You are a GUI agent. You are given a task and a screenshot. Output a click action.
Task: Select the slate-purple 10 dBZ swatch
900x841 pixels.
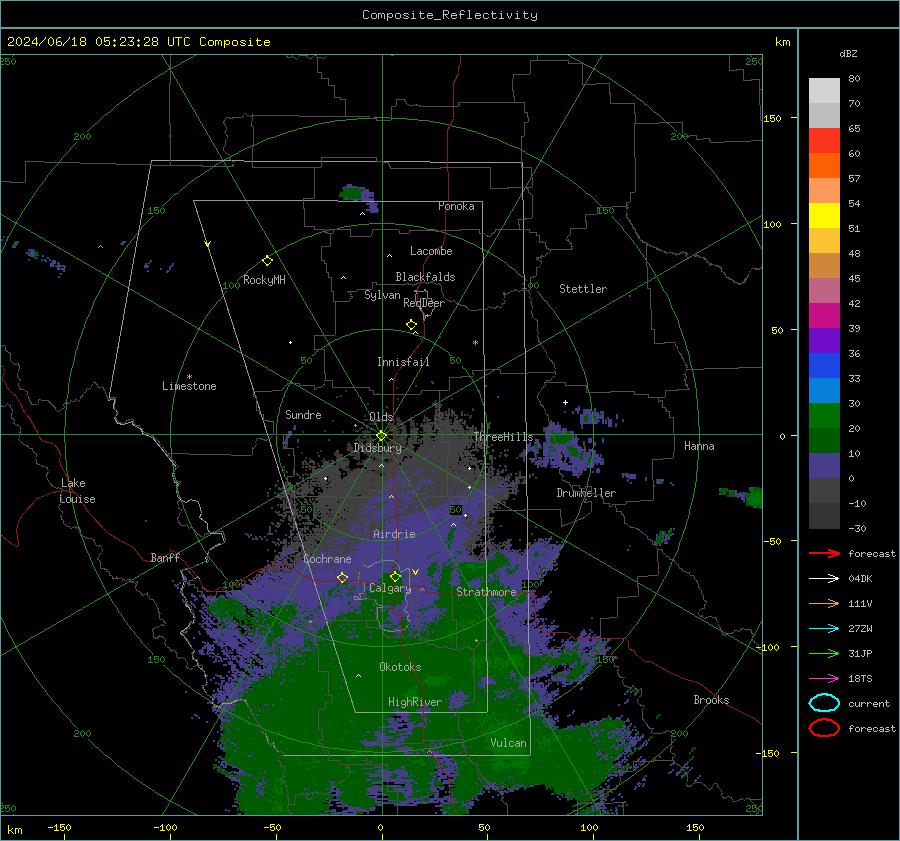(x=824, y=466)
